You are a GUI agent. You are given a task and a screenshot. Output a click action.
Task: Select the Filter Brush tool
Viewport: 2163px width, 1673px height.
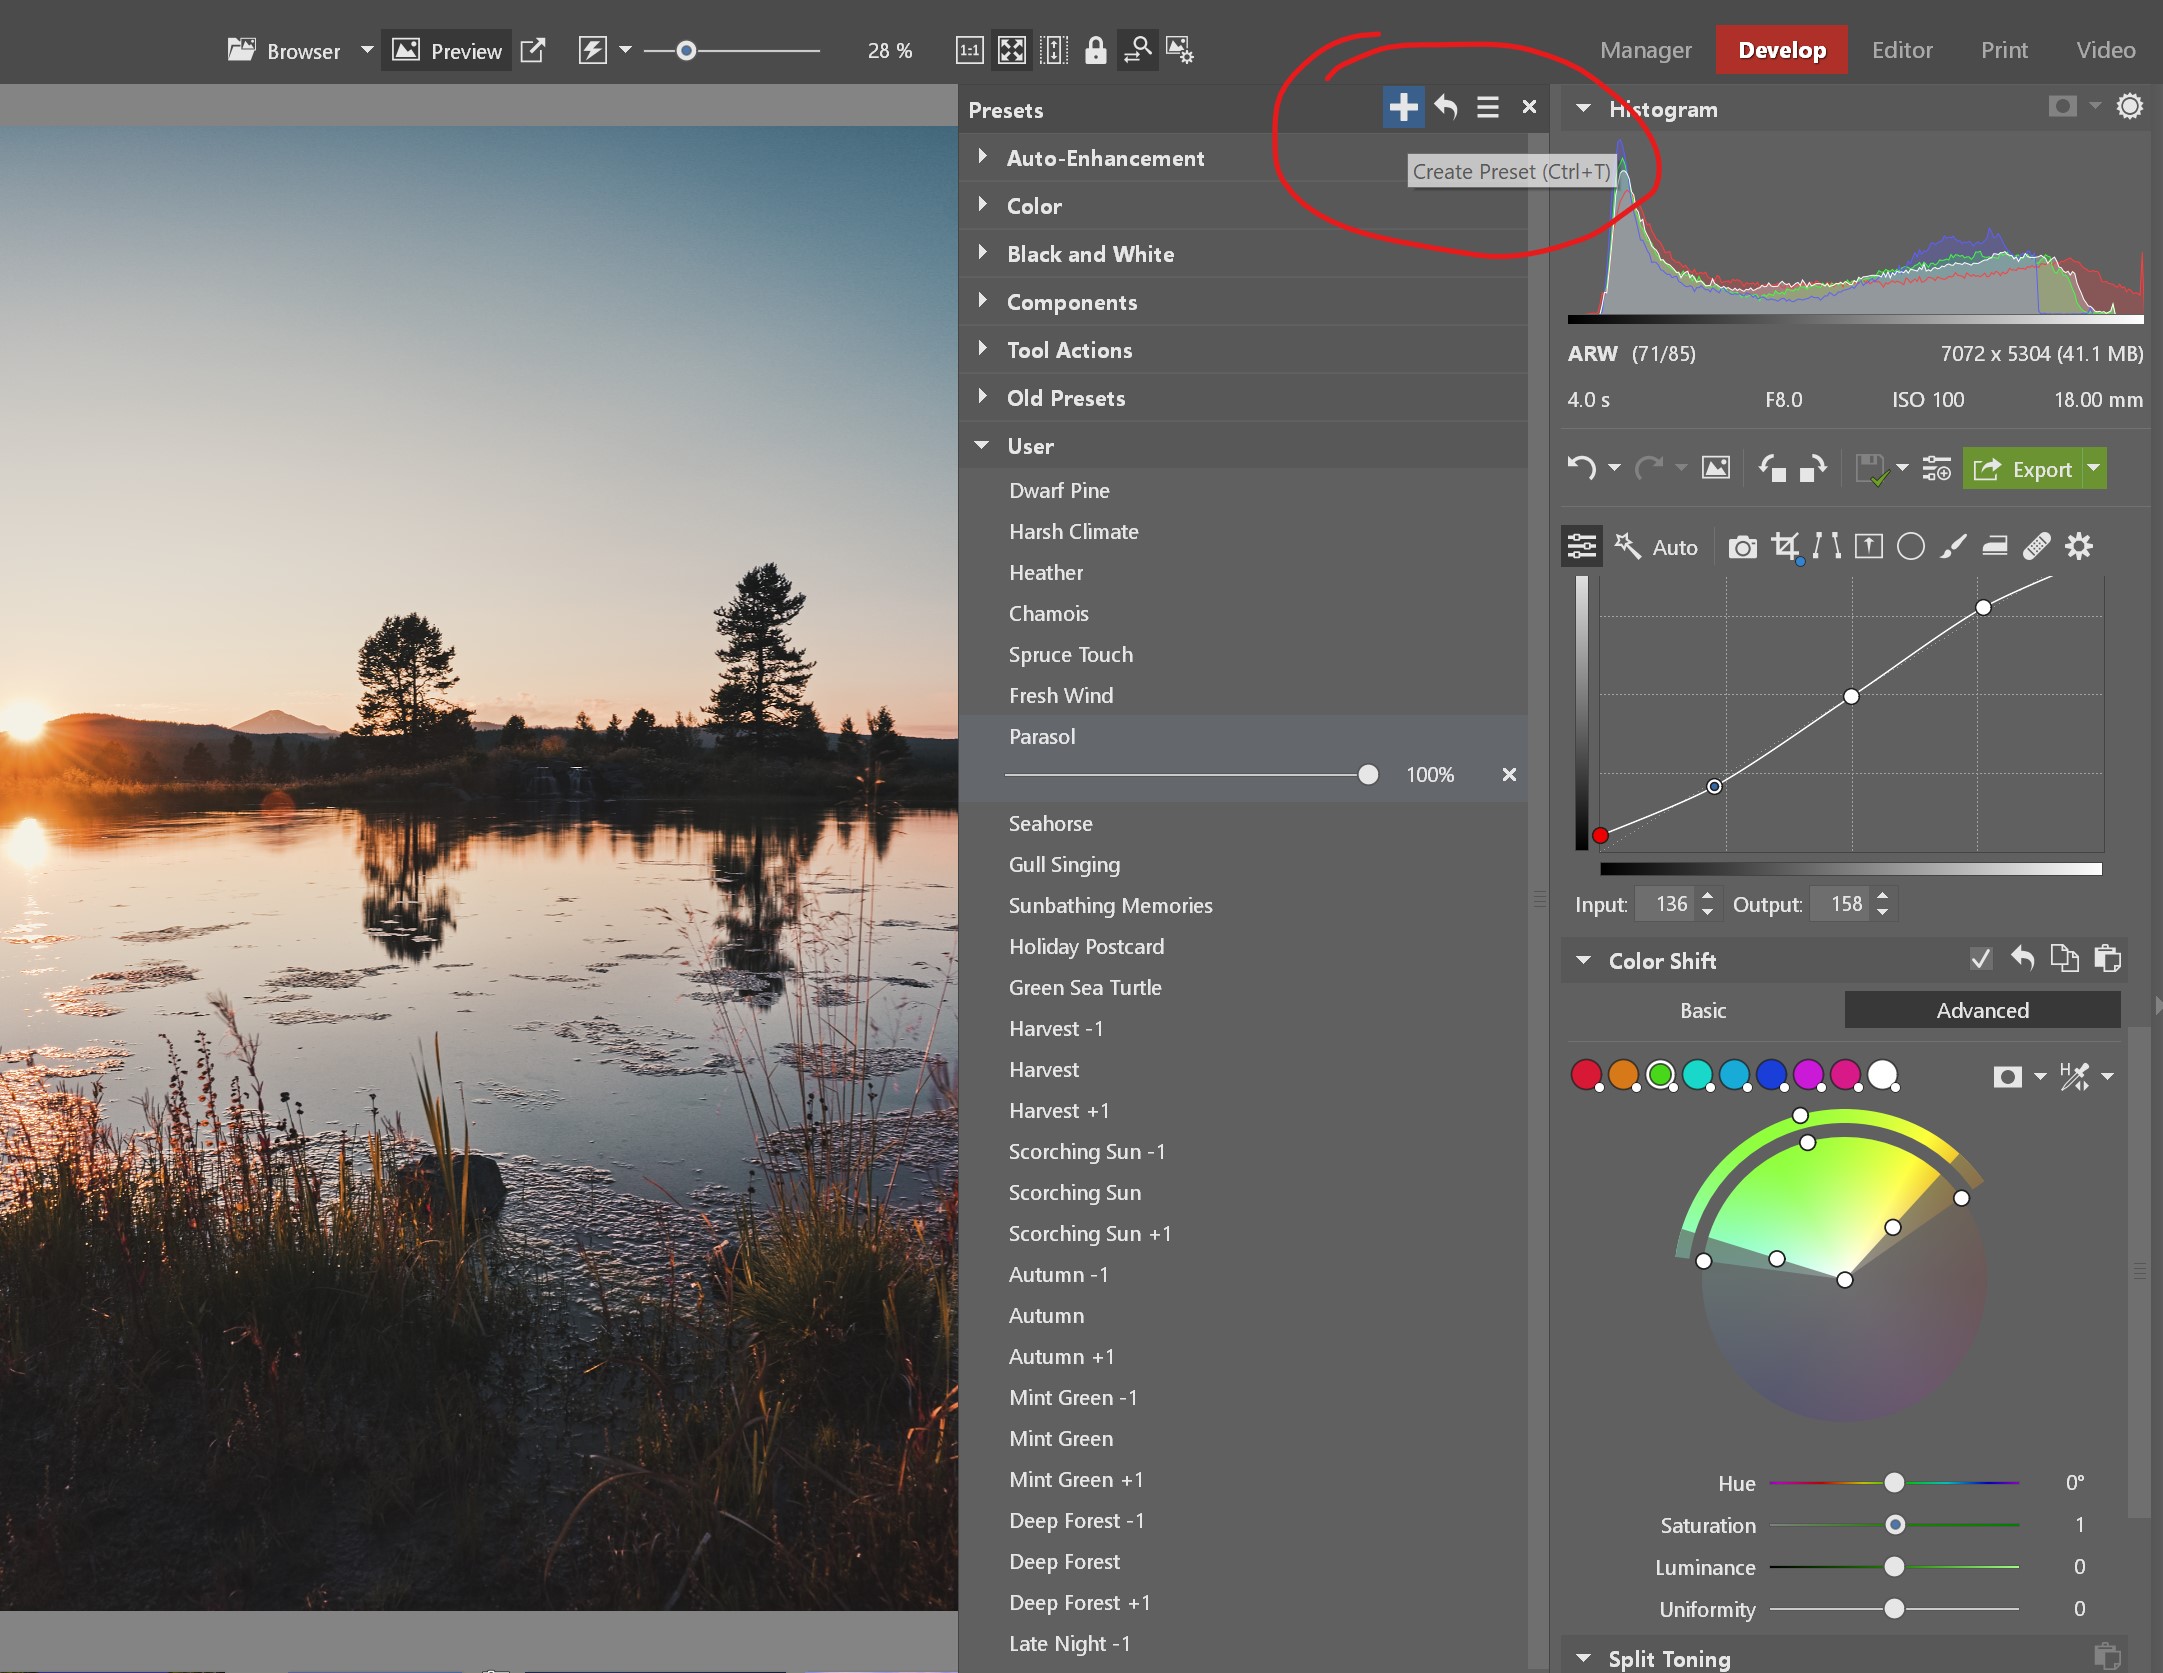tap(1954, 547)
